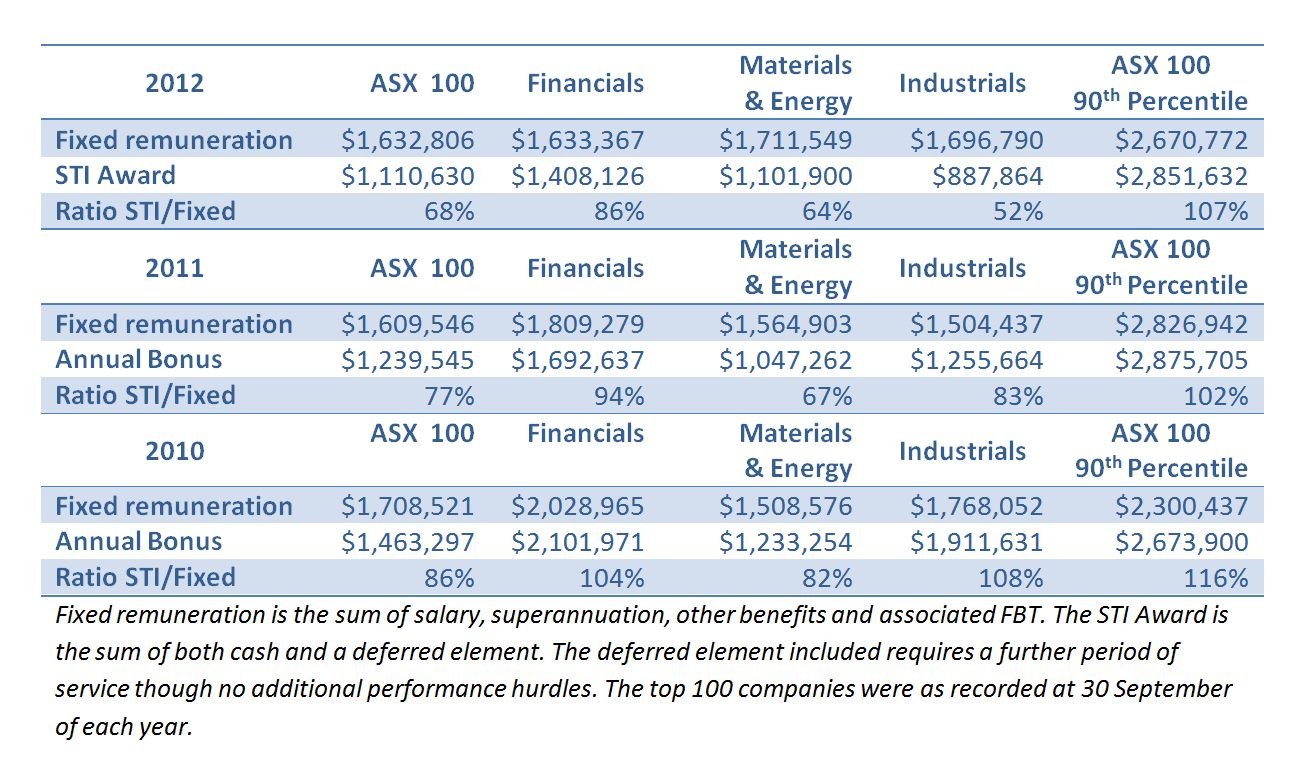Click the italic footnote text below table

(x=640, y=670)
